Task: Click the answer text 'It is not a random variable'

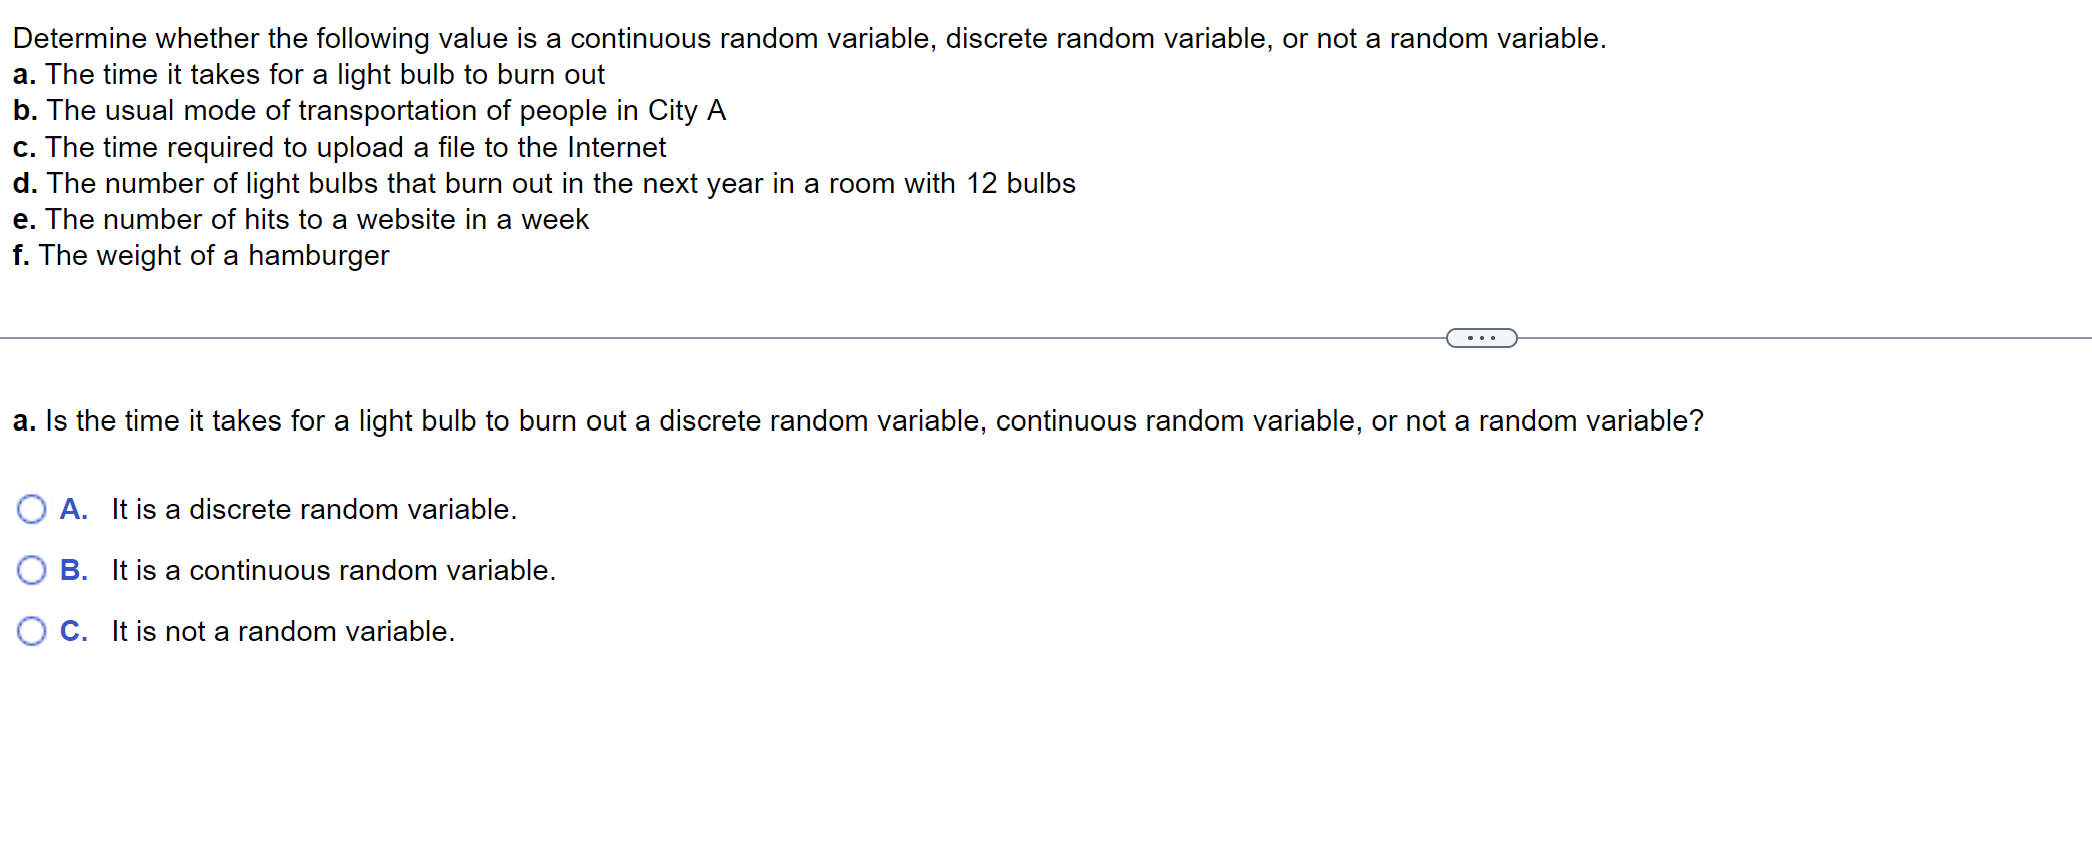Action: (x=282, y=631)
